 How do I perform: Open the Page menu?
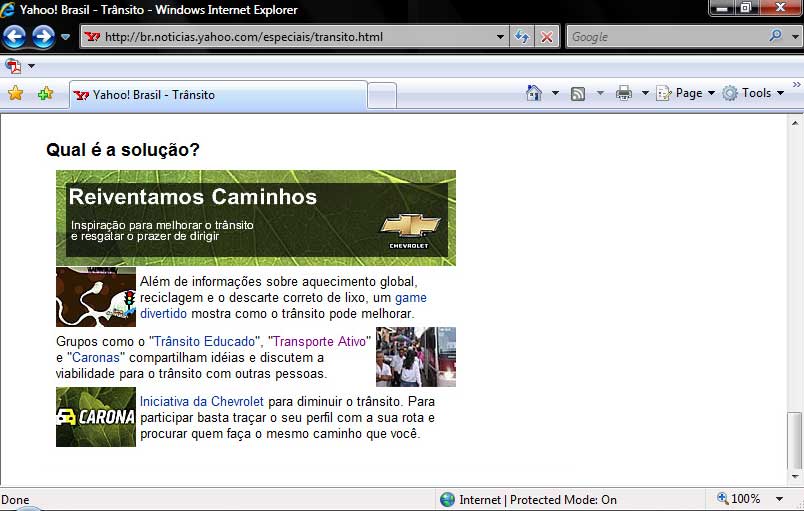pyautogui.click(x=686, y=93)
